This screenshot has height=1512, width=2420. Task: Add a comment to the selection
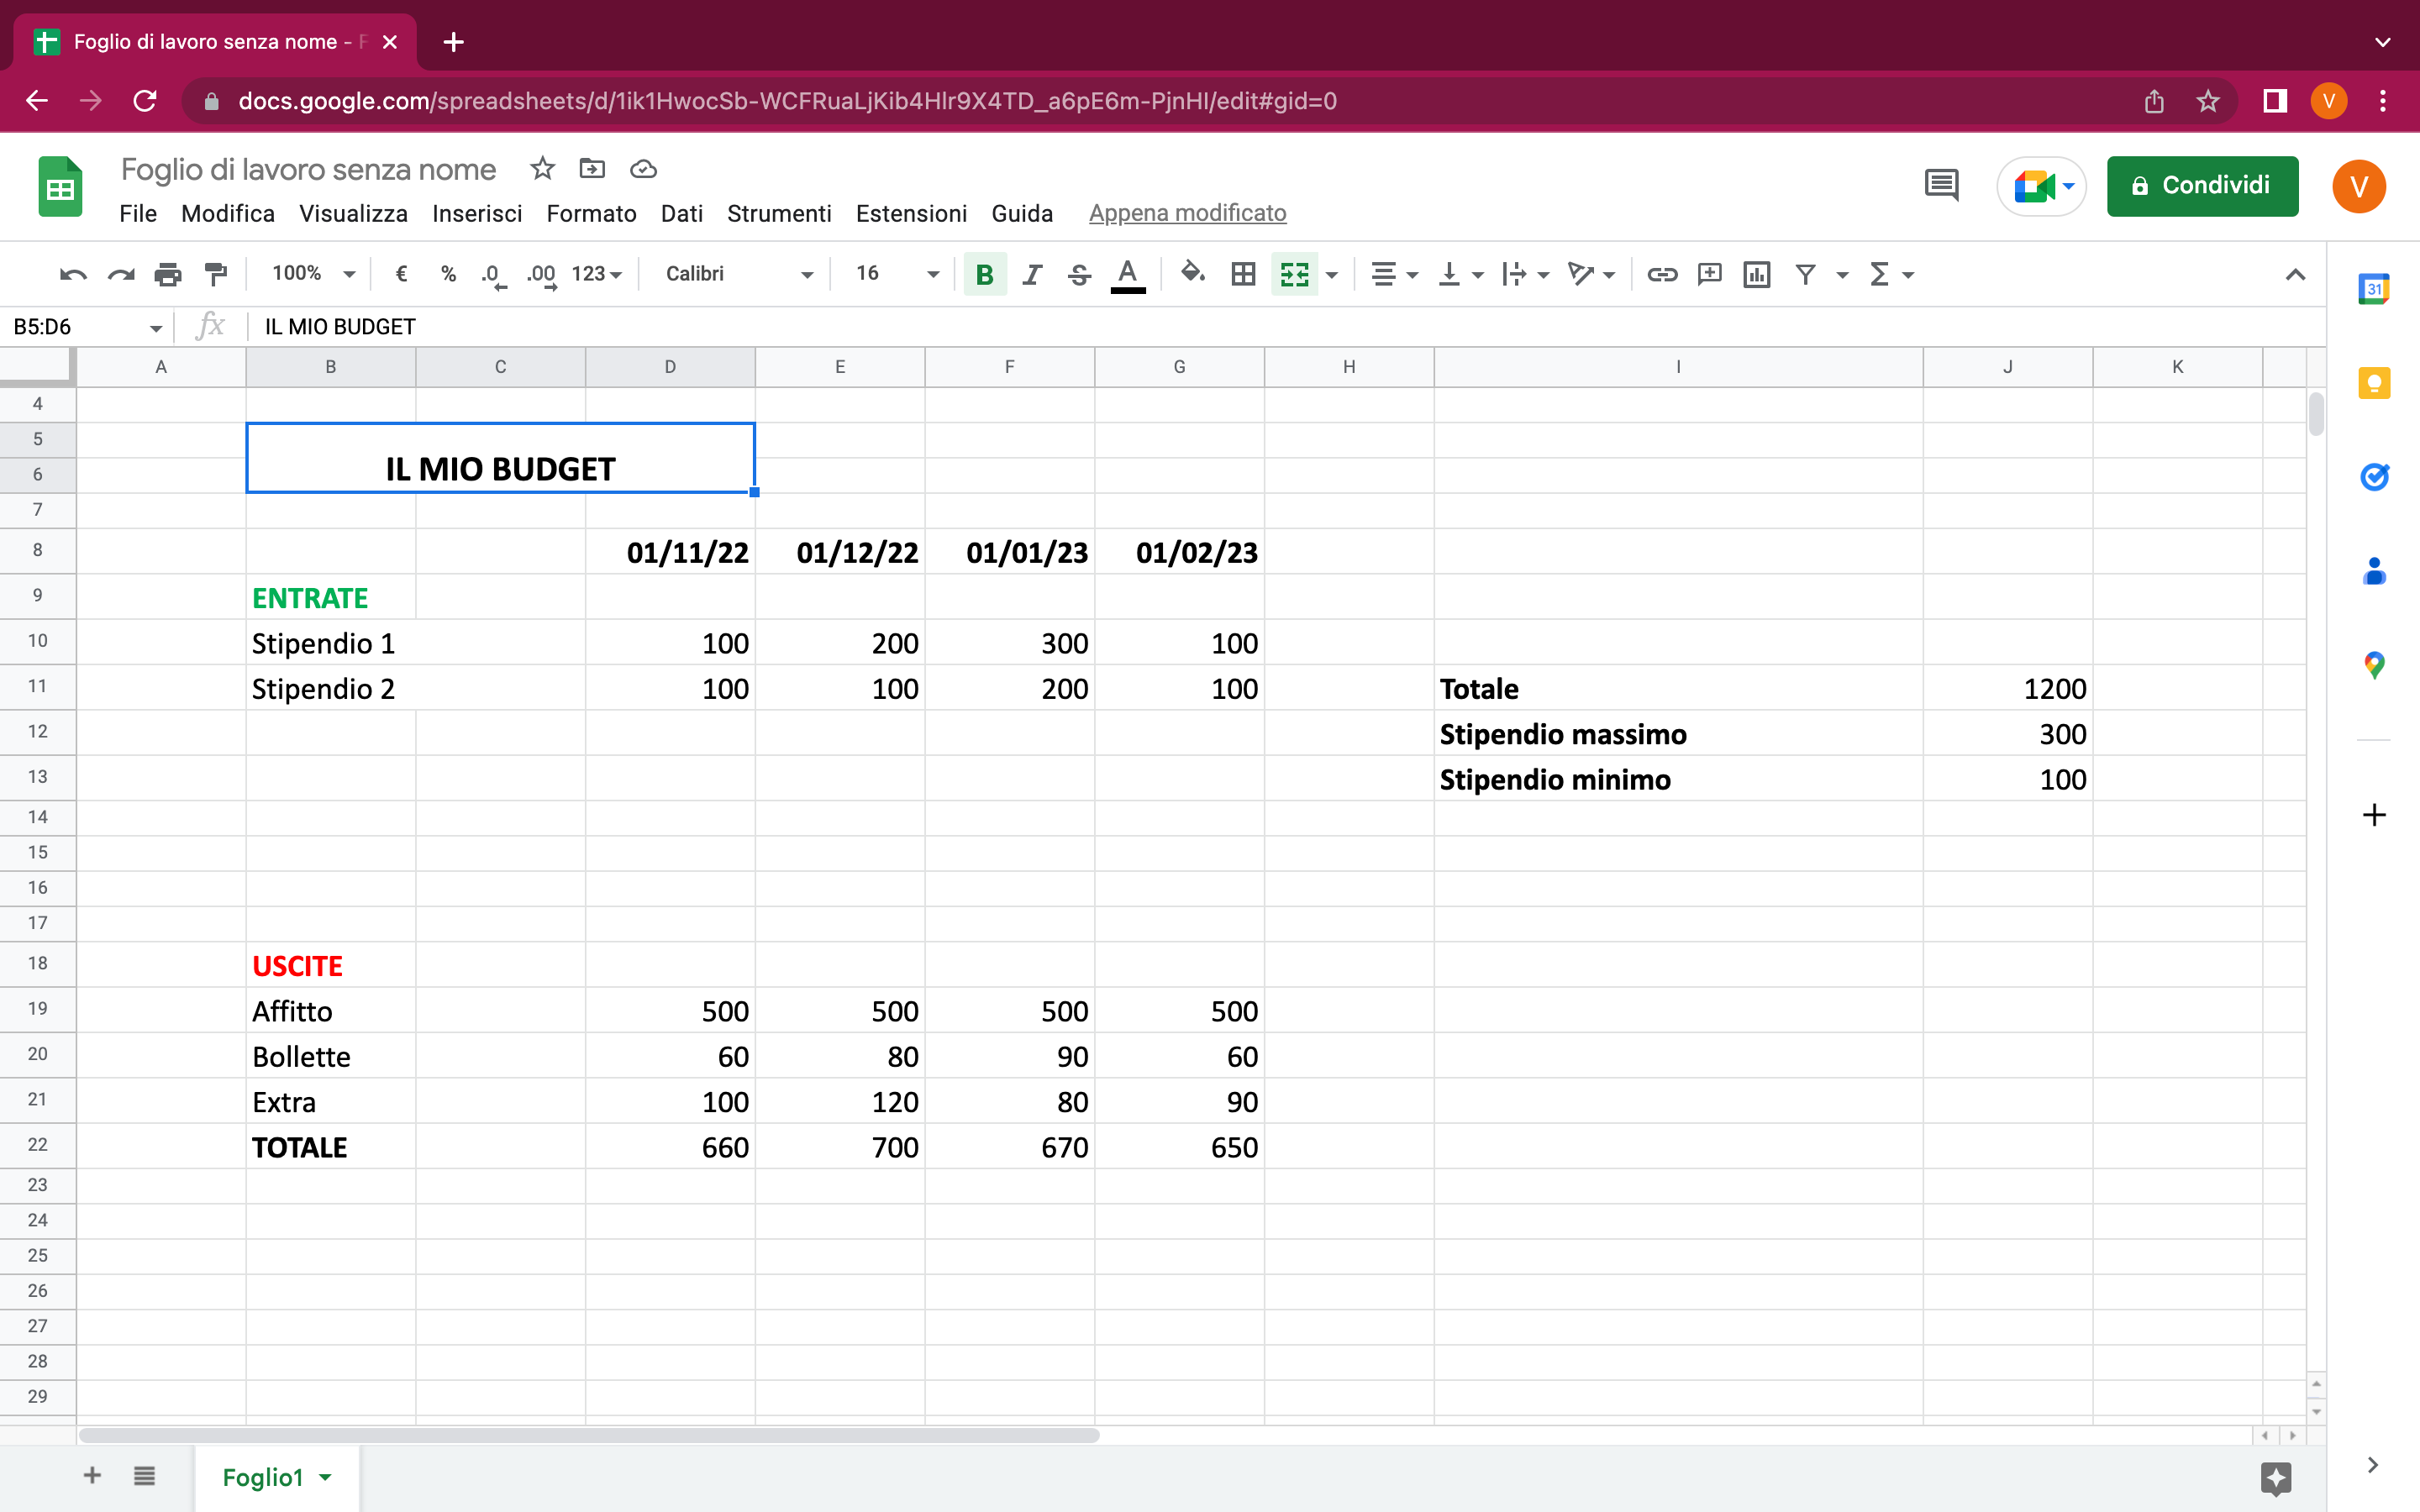(1710, 274)
